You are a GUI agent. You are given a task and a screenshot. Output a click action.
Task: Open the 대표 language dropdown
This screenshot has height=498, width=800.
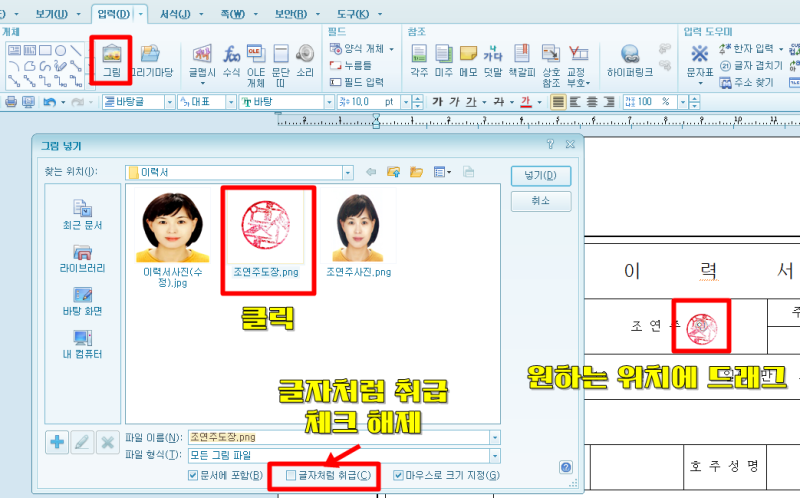(x=231, y=102)
